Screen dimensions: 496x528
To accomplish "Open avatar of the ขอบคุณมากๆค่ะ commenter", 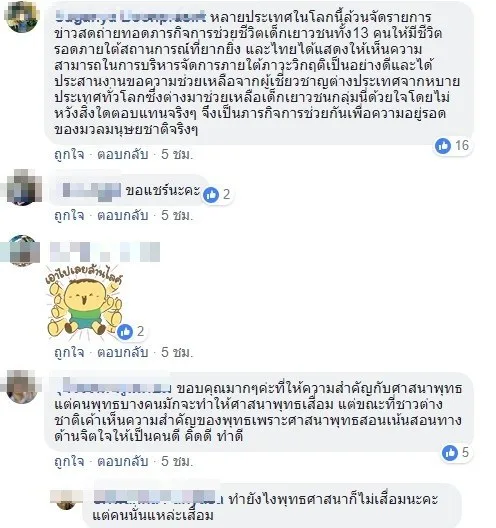I will (x=22, y=386).
